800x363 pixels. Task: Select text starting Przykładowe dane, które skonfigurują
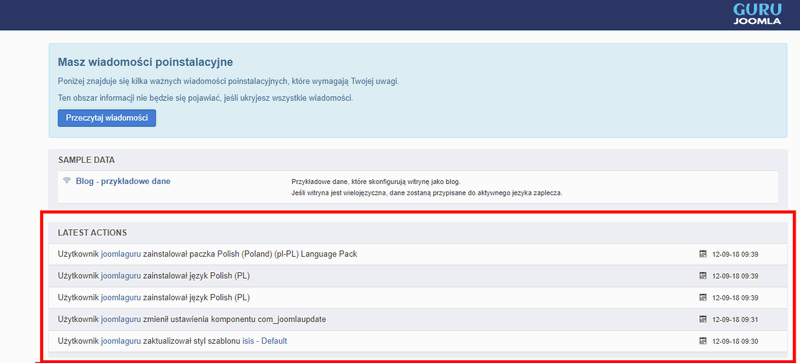coord(376,182)
